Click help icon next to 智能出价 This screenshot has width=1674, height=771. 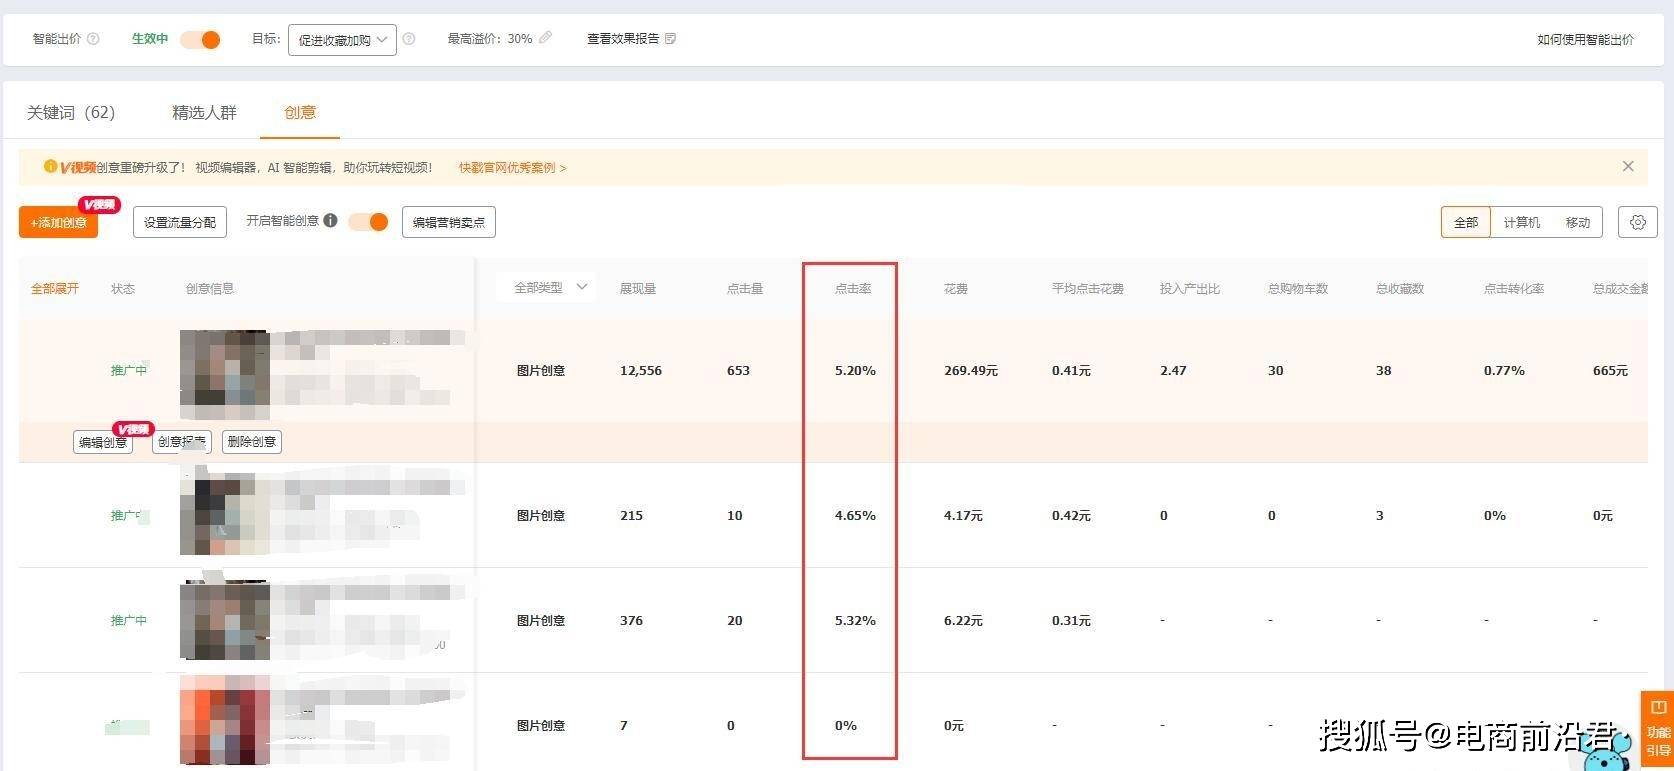pos(93,39)
